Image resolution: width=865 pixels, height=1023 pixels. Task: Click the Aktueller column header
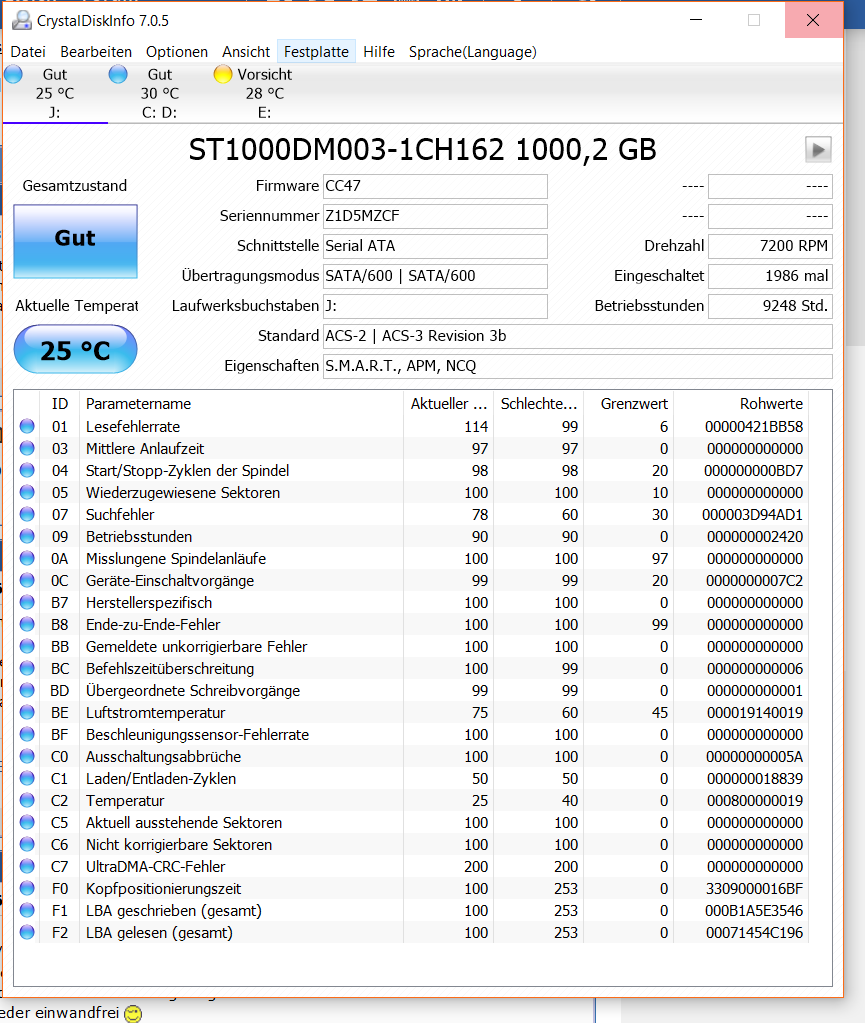point(448,404)
